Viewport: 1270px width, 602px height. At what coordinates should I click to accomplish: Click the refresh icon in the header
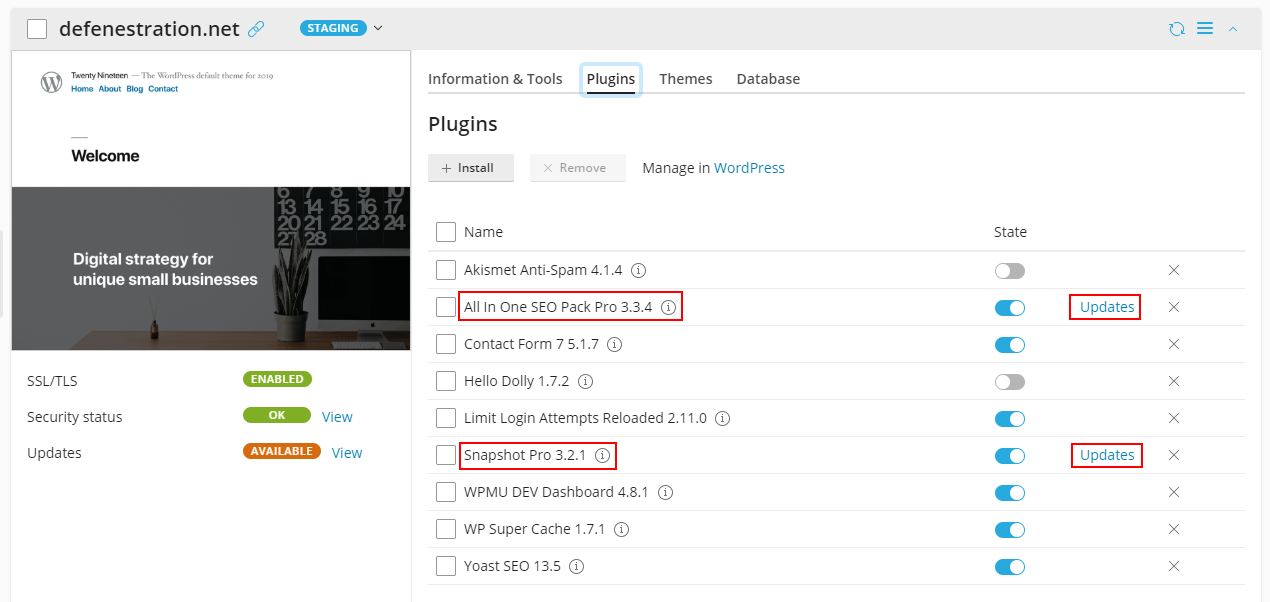click(x=1177, y=29)
